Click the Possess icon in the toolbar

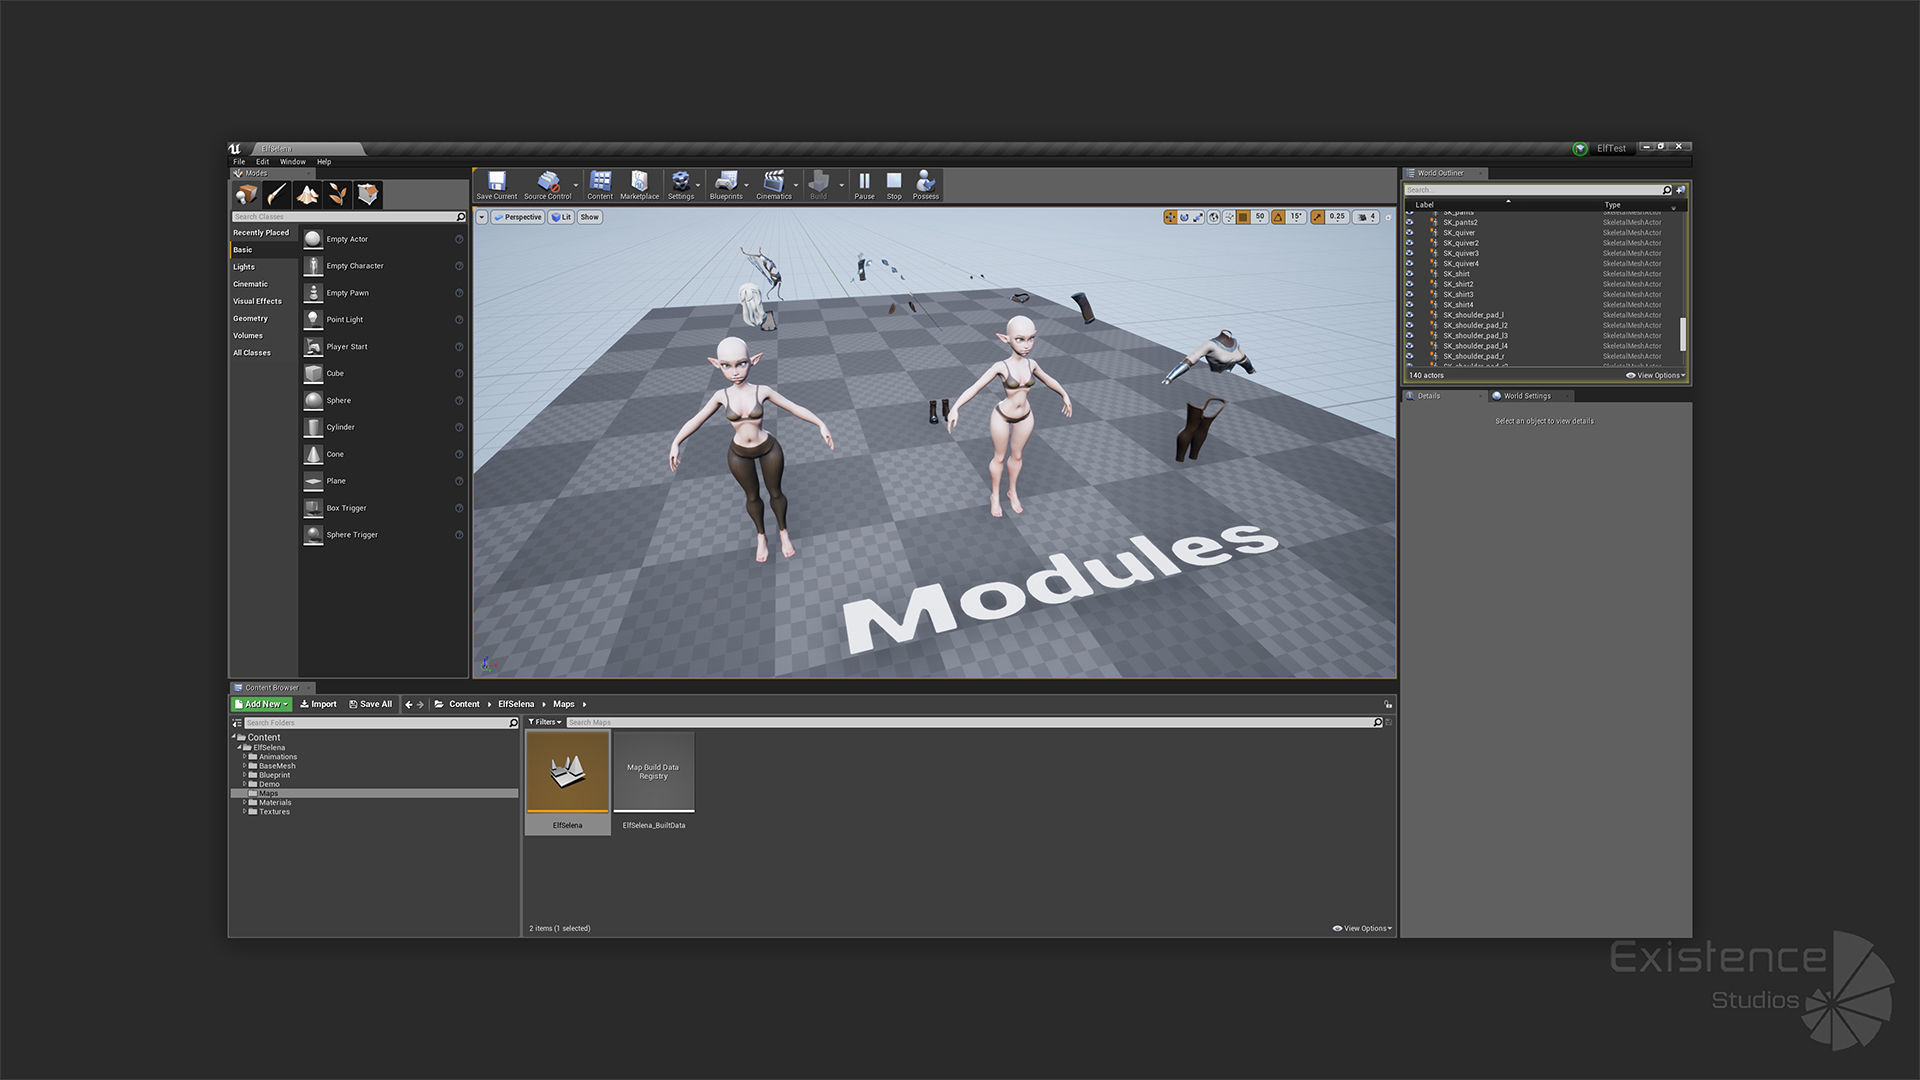[x=925, y=184]
